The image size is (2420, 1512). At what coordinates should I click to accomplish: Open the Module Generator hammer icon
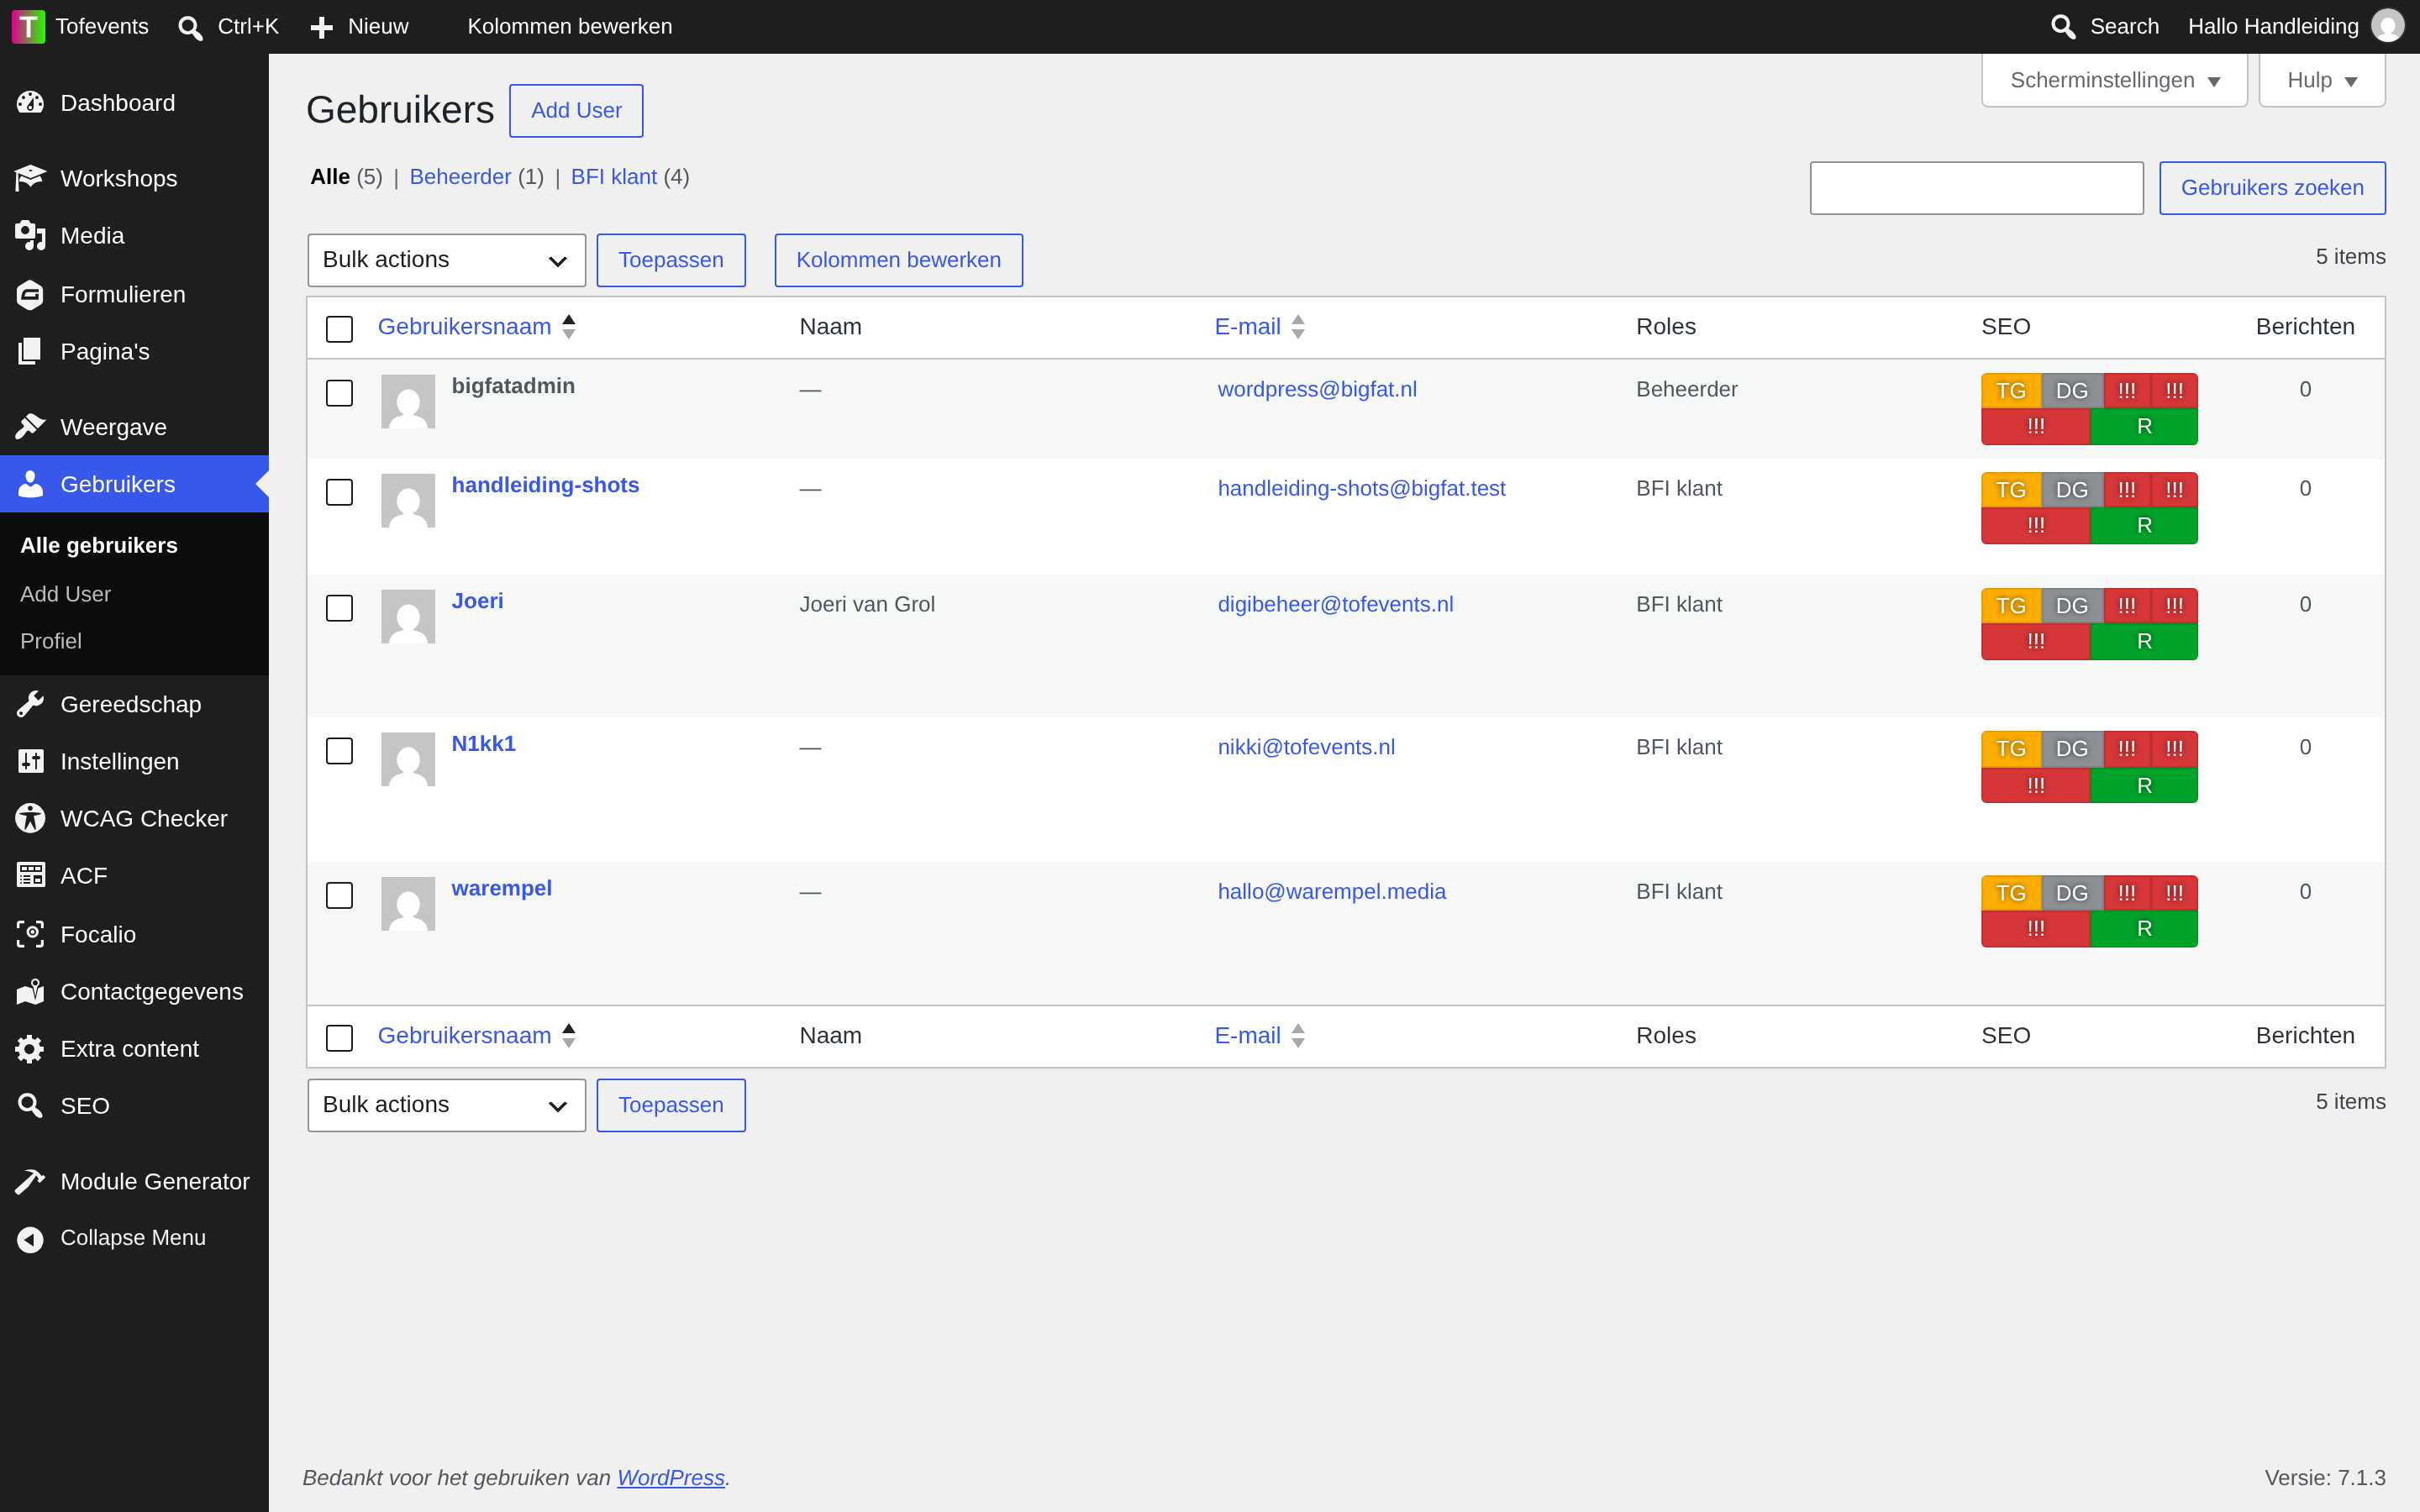click(30, 1181)
